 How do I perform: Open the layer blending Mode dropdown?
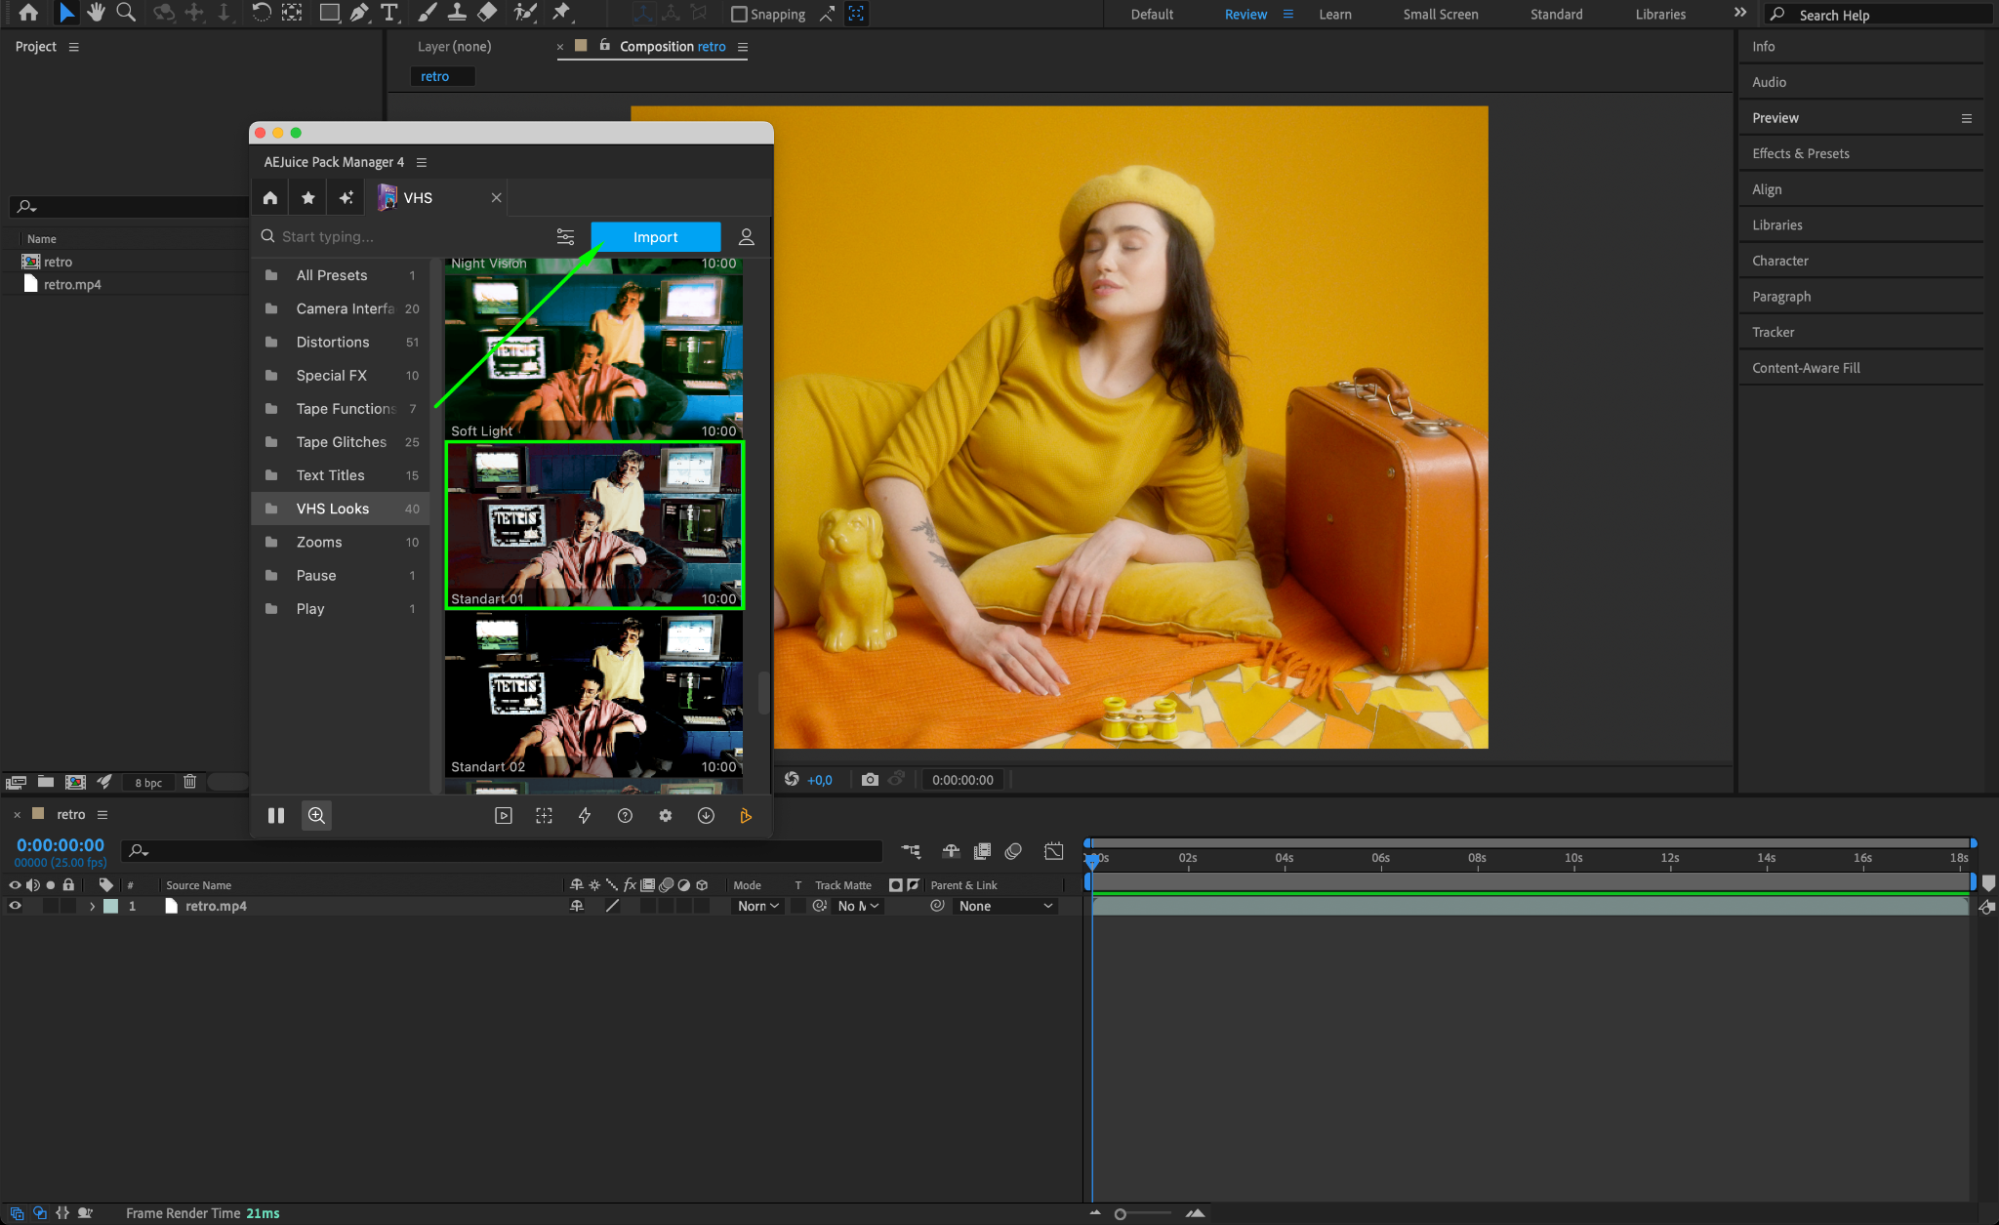point(758,906)
